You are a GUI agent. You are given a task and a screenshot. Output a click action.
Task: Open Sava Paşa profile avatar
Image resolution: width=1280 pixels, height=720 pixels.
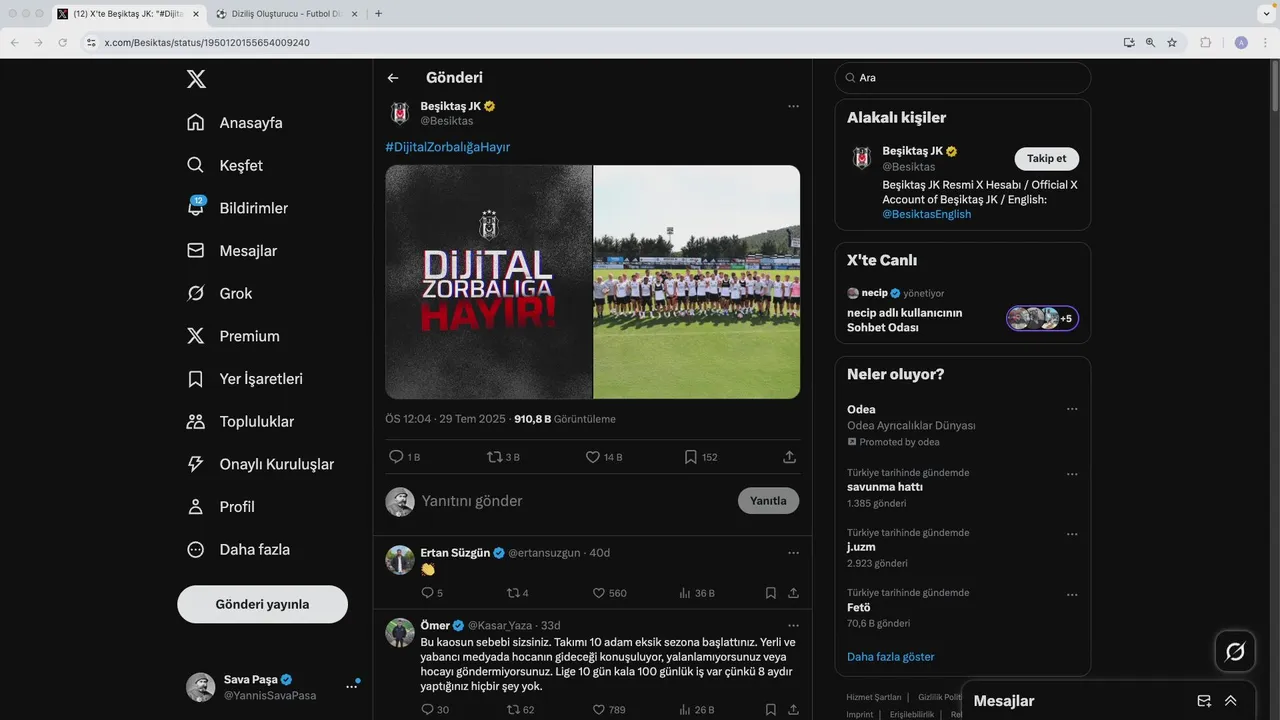(201, 687)
